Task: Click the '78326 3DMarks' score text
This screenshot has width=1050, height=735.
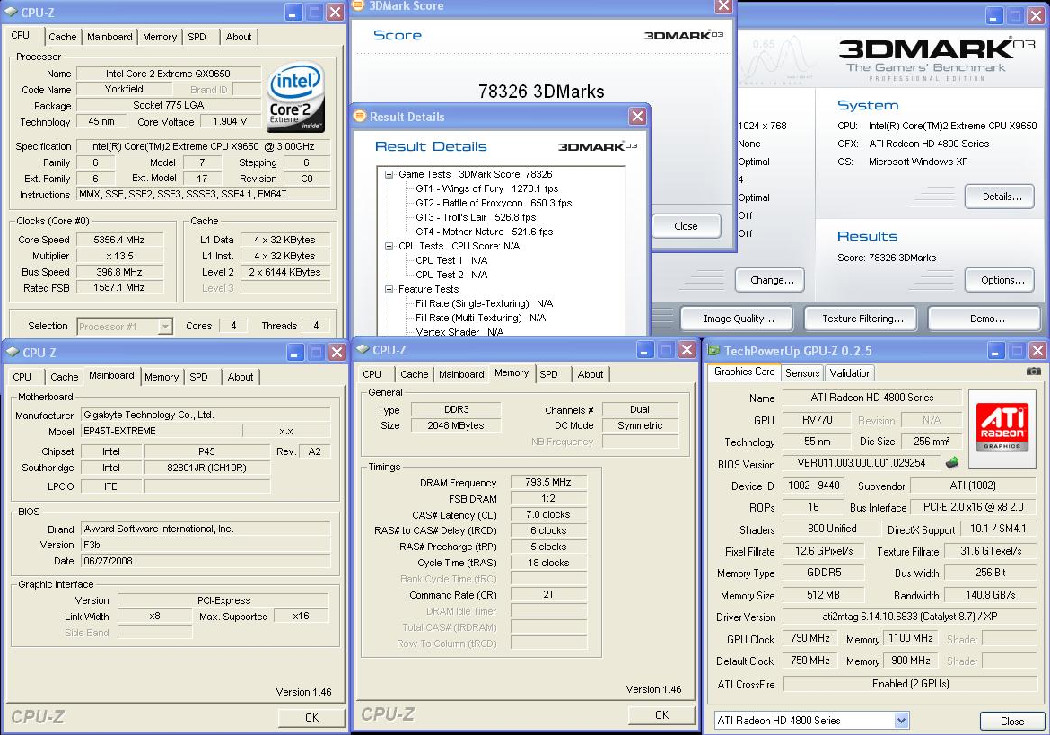Action: click(x=541, y=91)
